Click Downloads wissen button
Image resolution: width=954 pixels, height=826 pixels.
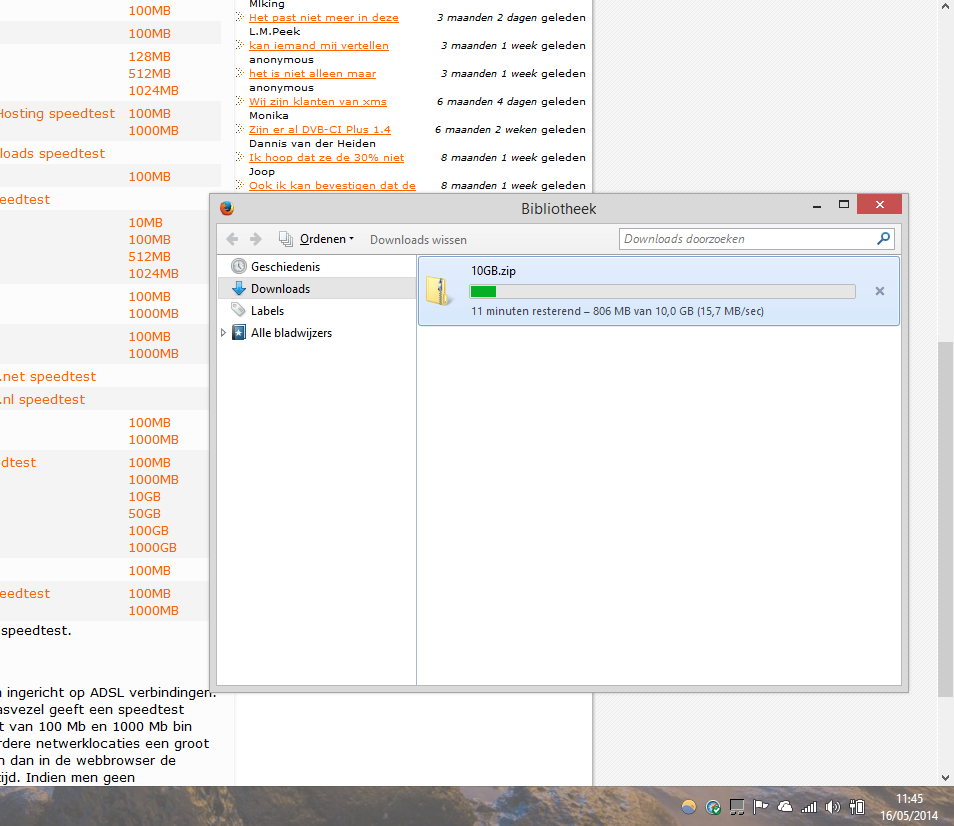418,240
